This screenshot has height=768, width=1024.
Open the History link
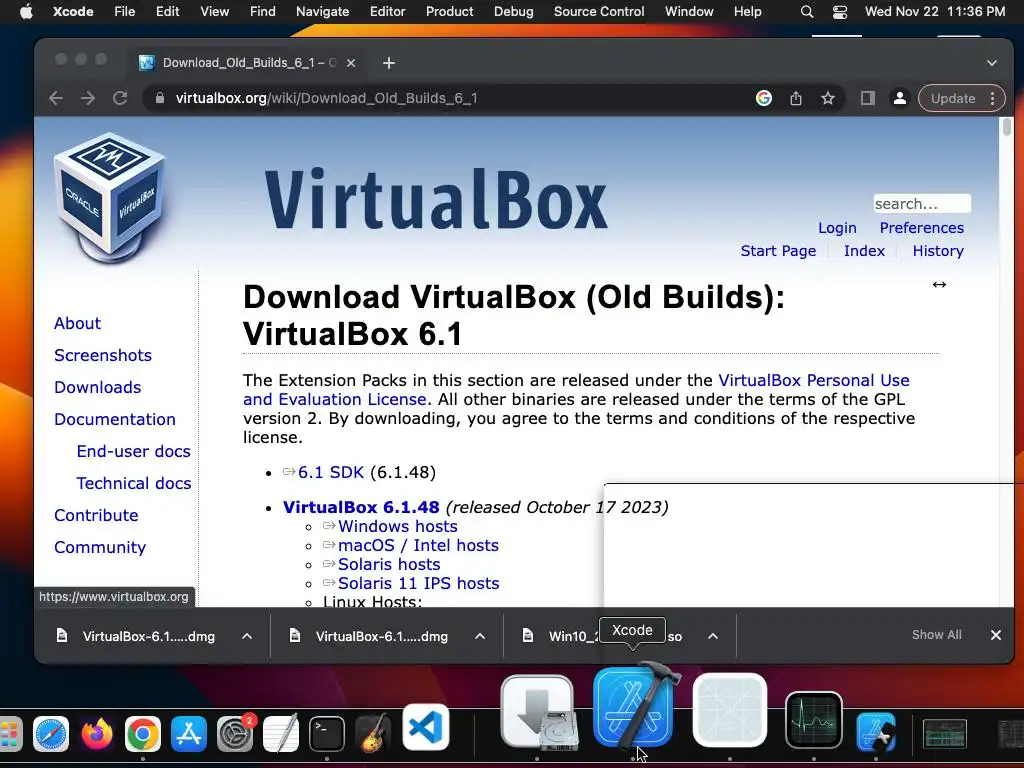tap(938, 251)
